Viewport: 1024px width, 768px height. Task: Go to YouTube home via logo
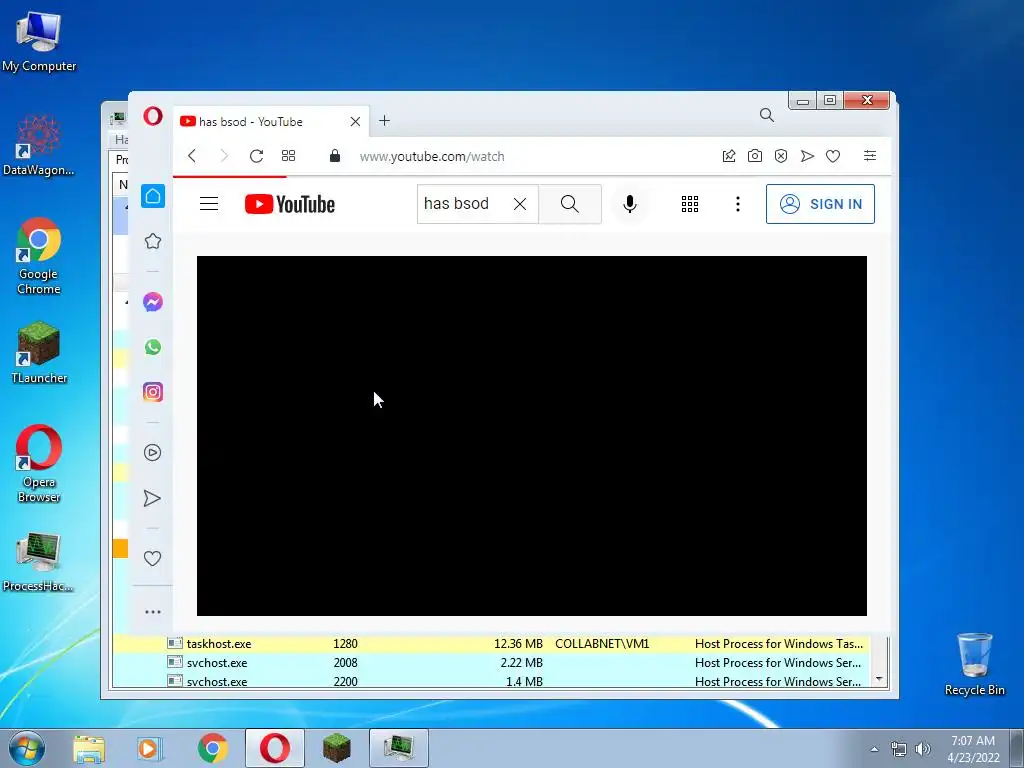[x=290, y=204]
